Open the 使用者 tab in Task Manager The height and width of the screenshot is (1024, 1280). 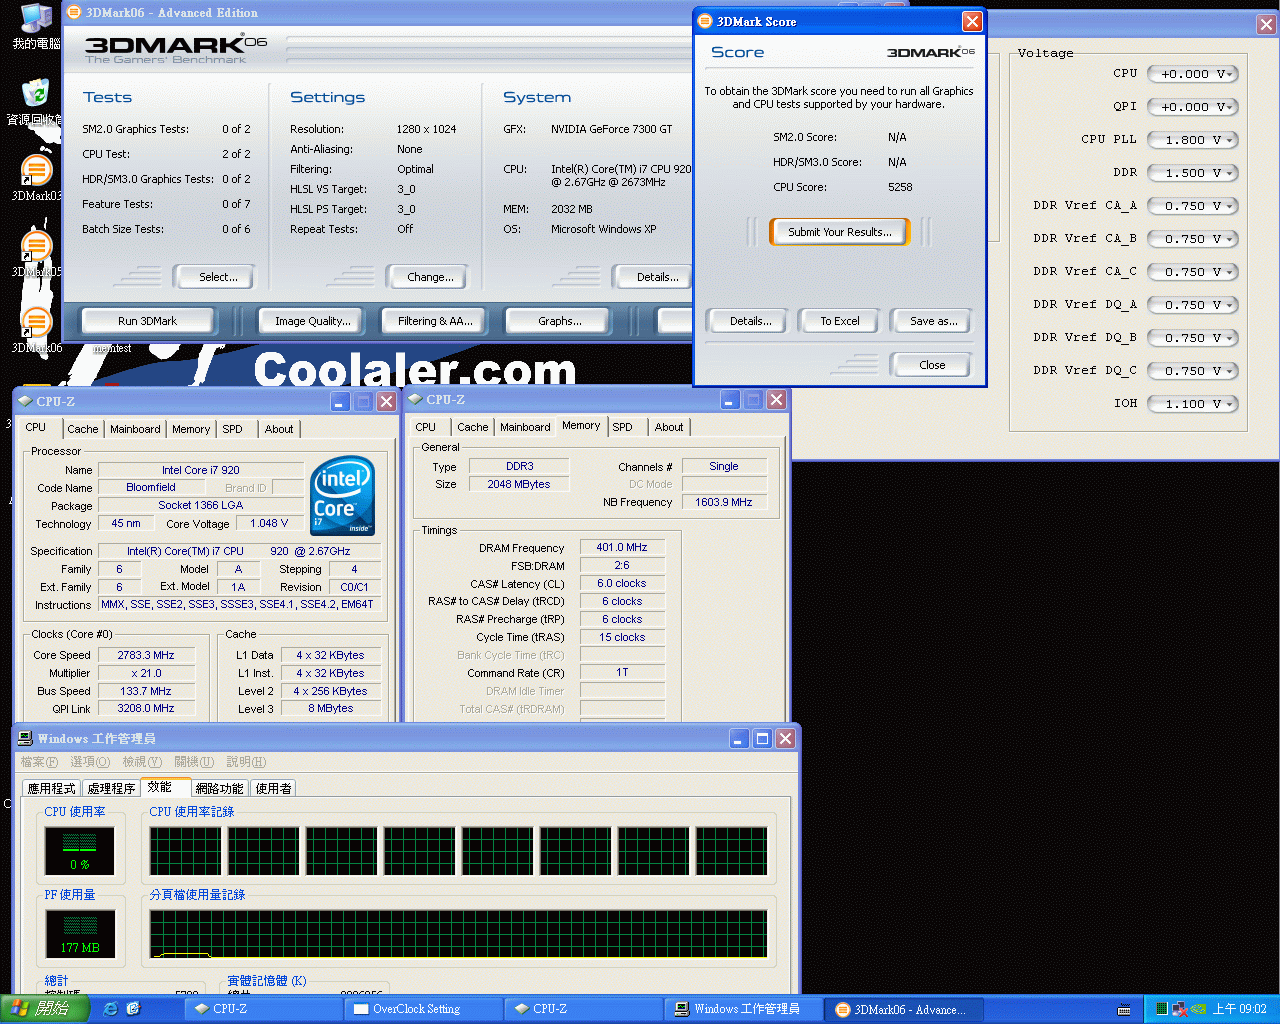tap(273, 788)
